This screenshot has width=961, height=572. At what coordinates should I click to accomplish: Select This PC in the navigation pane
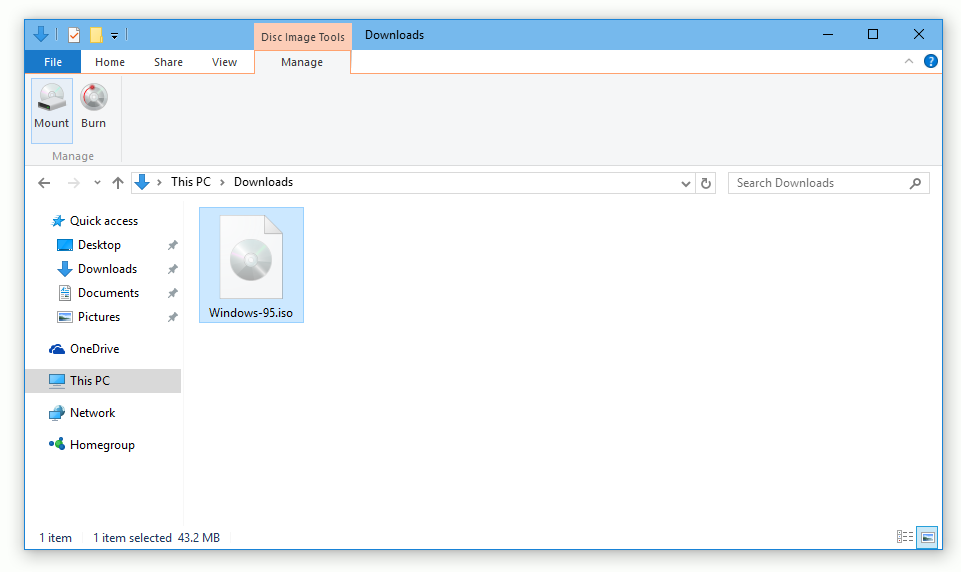tap(103, 381)
